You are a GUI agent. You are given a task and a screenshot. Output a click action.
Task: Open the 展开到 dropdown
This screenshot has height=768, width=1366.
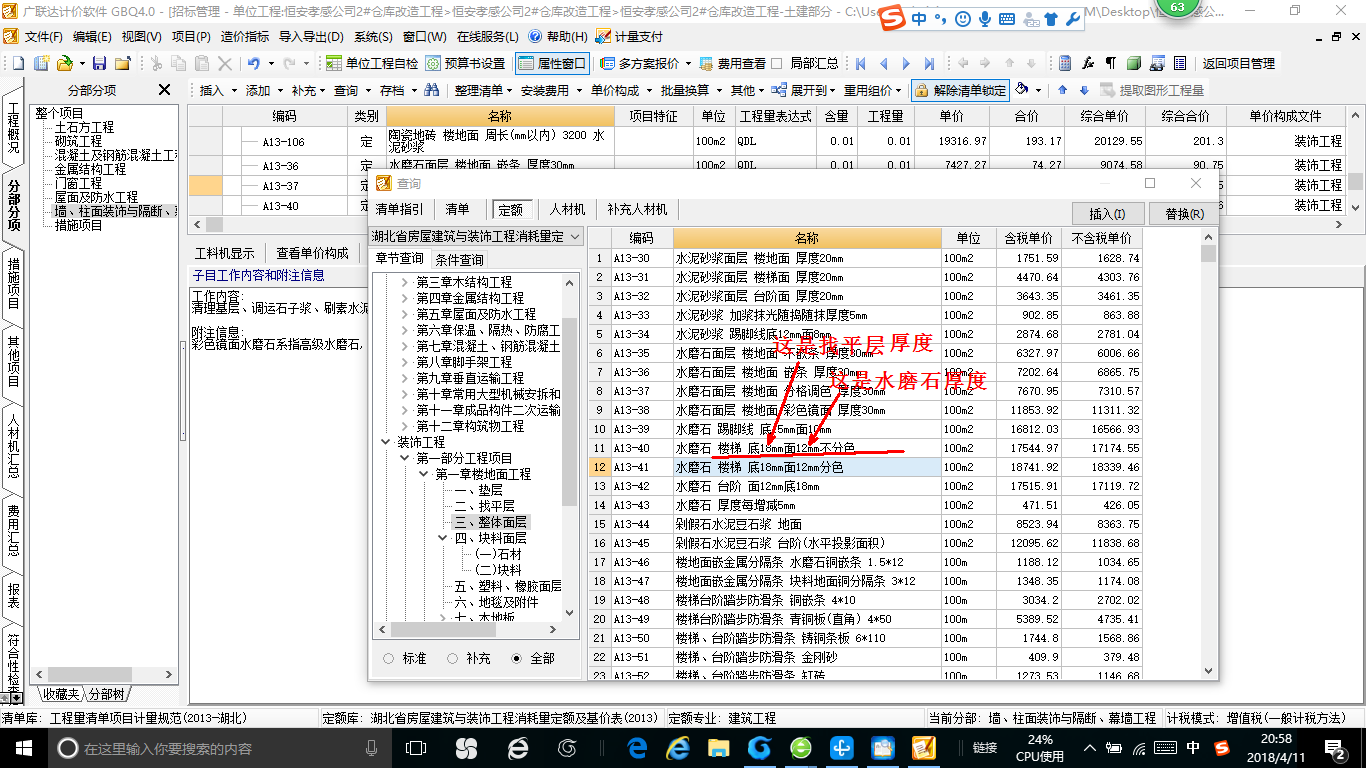coord(803,90)
